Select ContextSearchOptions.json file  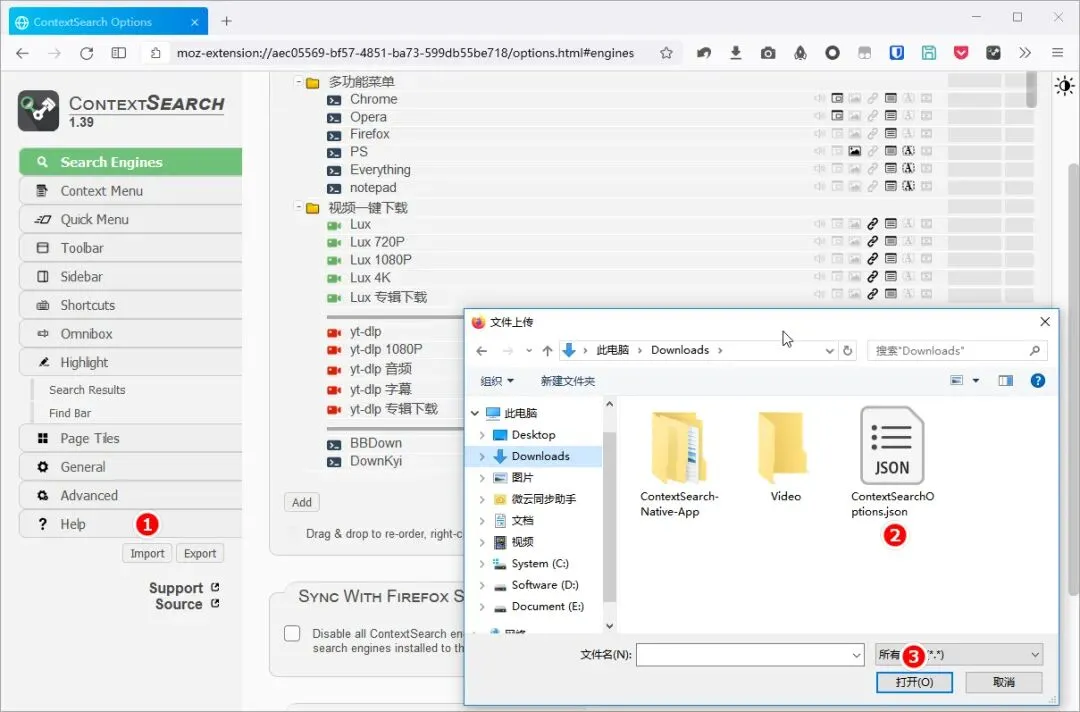pyautogui.click(x=892, y=463)
